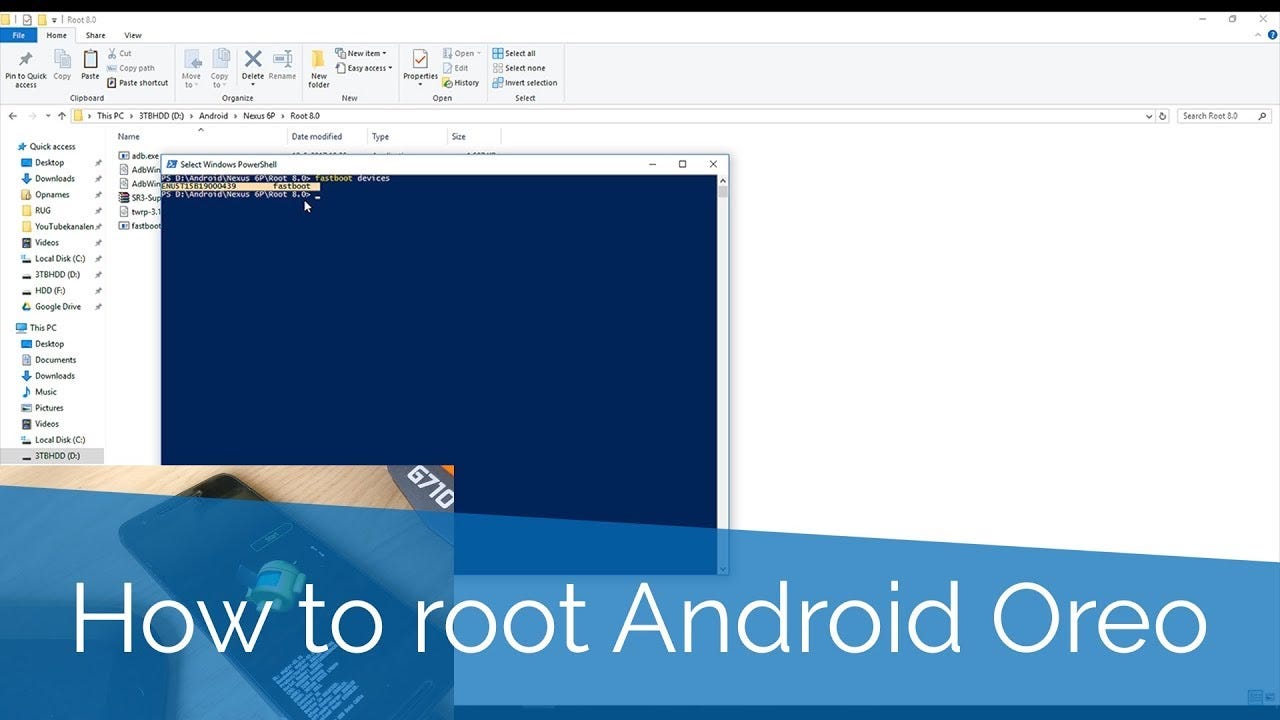Viewport: 1280px width, 720px height.
Task: Click This PC in the address breadcrumb
Action: tap(110, 116)
